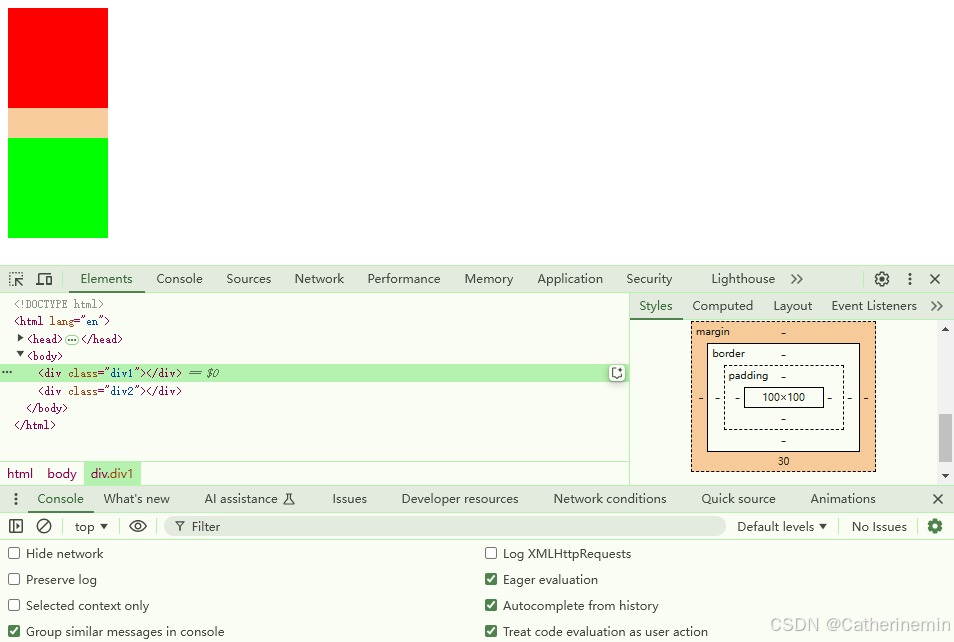Open the Lighthouse tab

point(743,279)
